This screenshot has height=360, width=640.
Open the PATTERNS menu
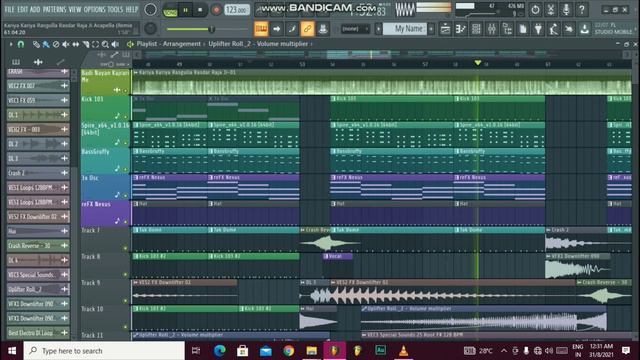[x=54, y=9]
